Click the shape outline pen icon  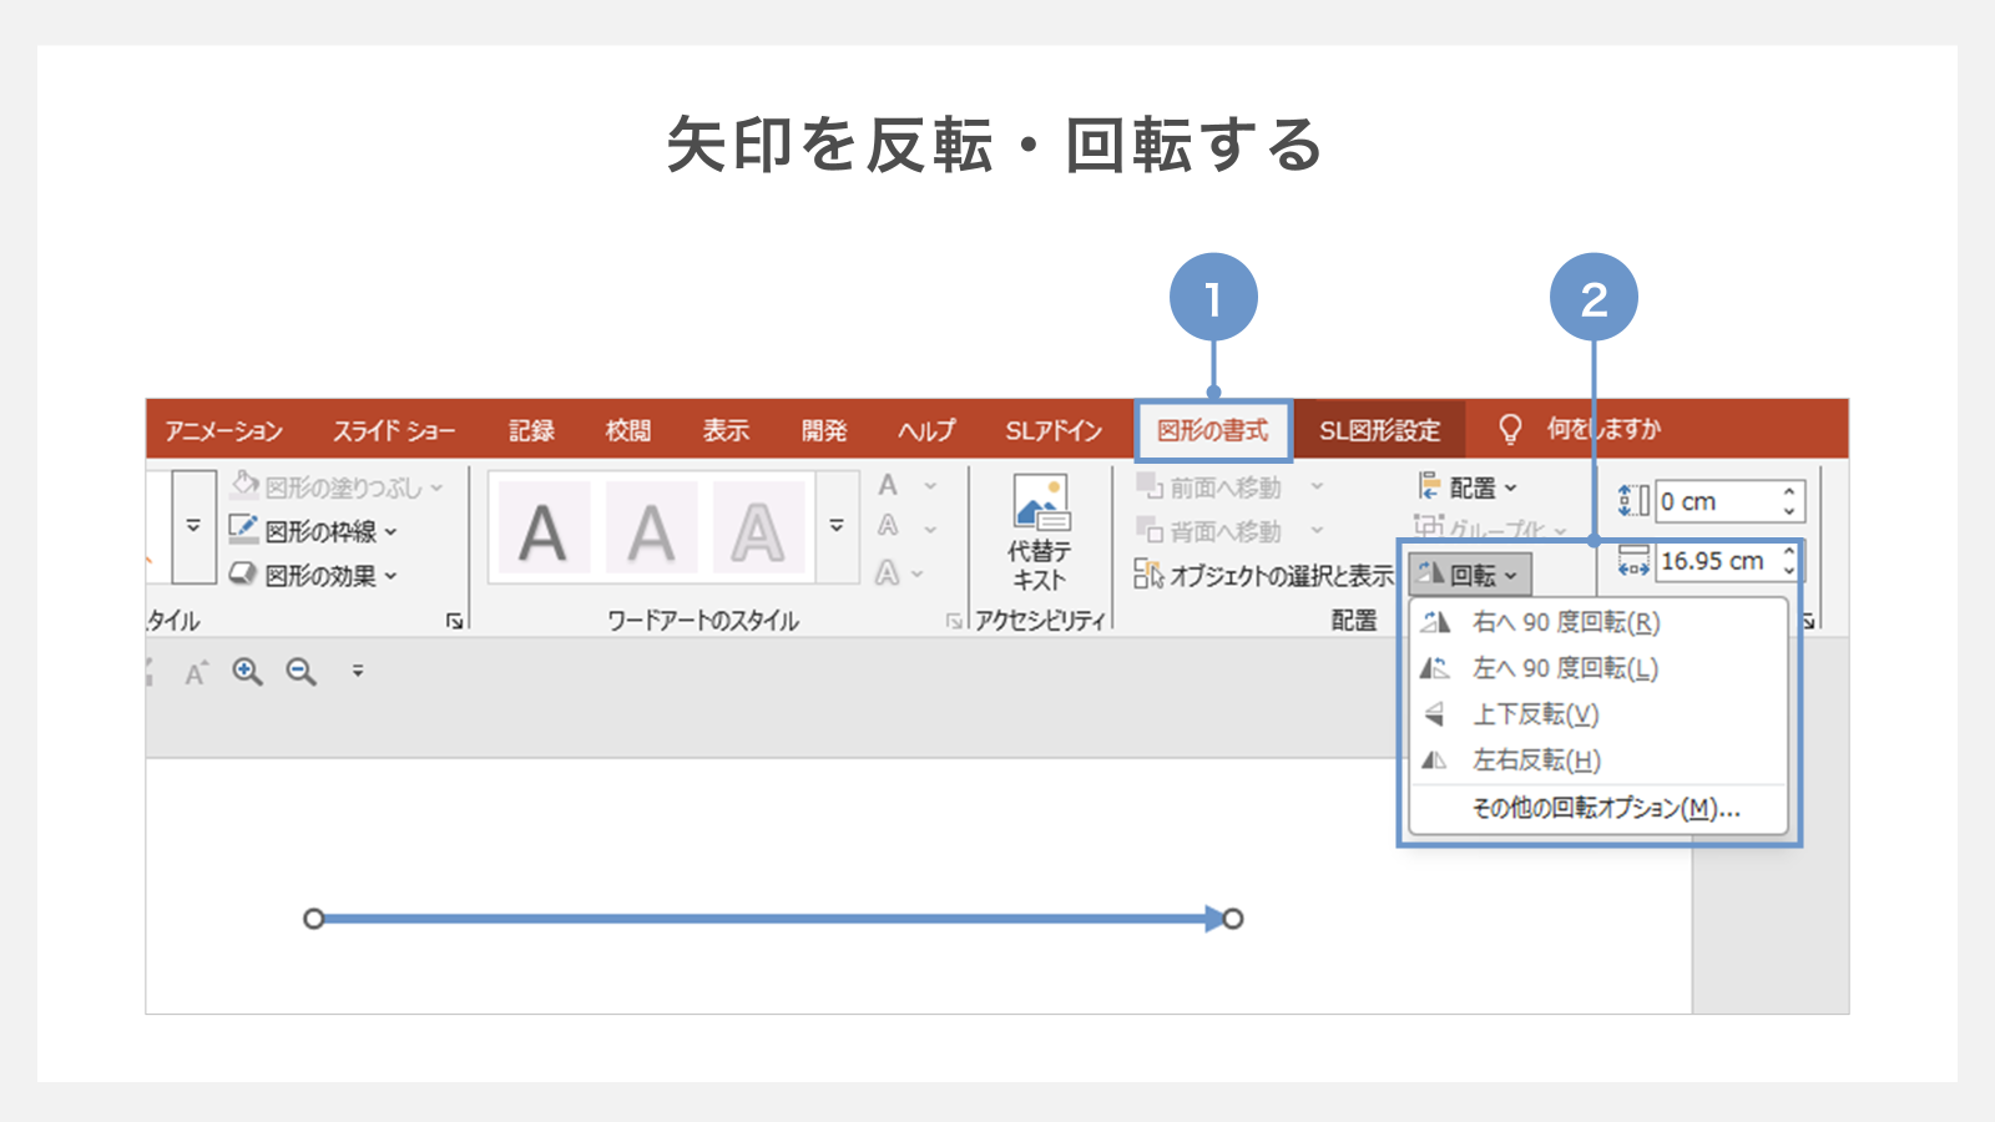(x=243, y=528)
